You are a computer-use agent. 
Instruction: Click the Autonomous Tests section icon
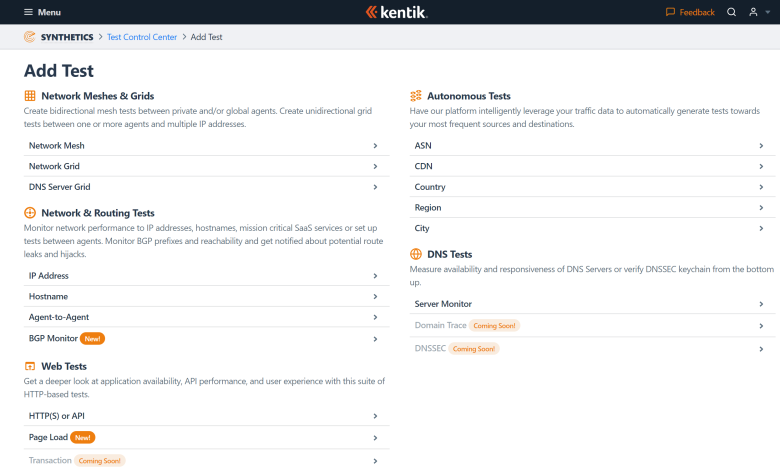(x=416, y=96)
